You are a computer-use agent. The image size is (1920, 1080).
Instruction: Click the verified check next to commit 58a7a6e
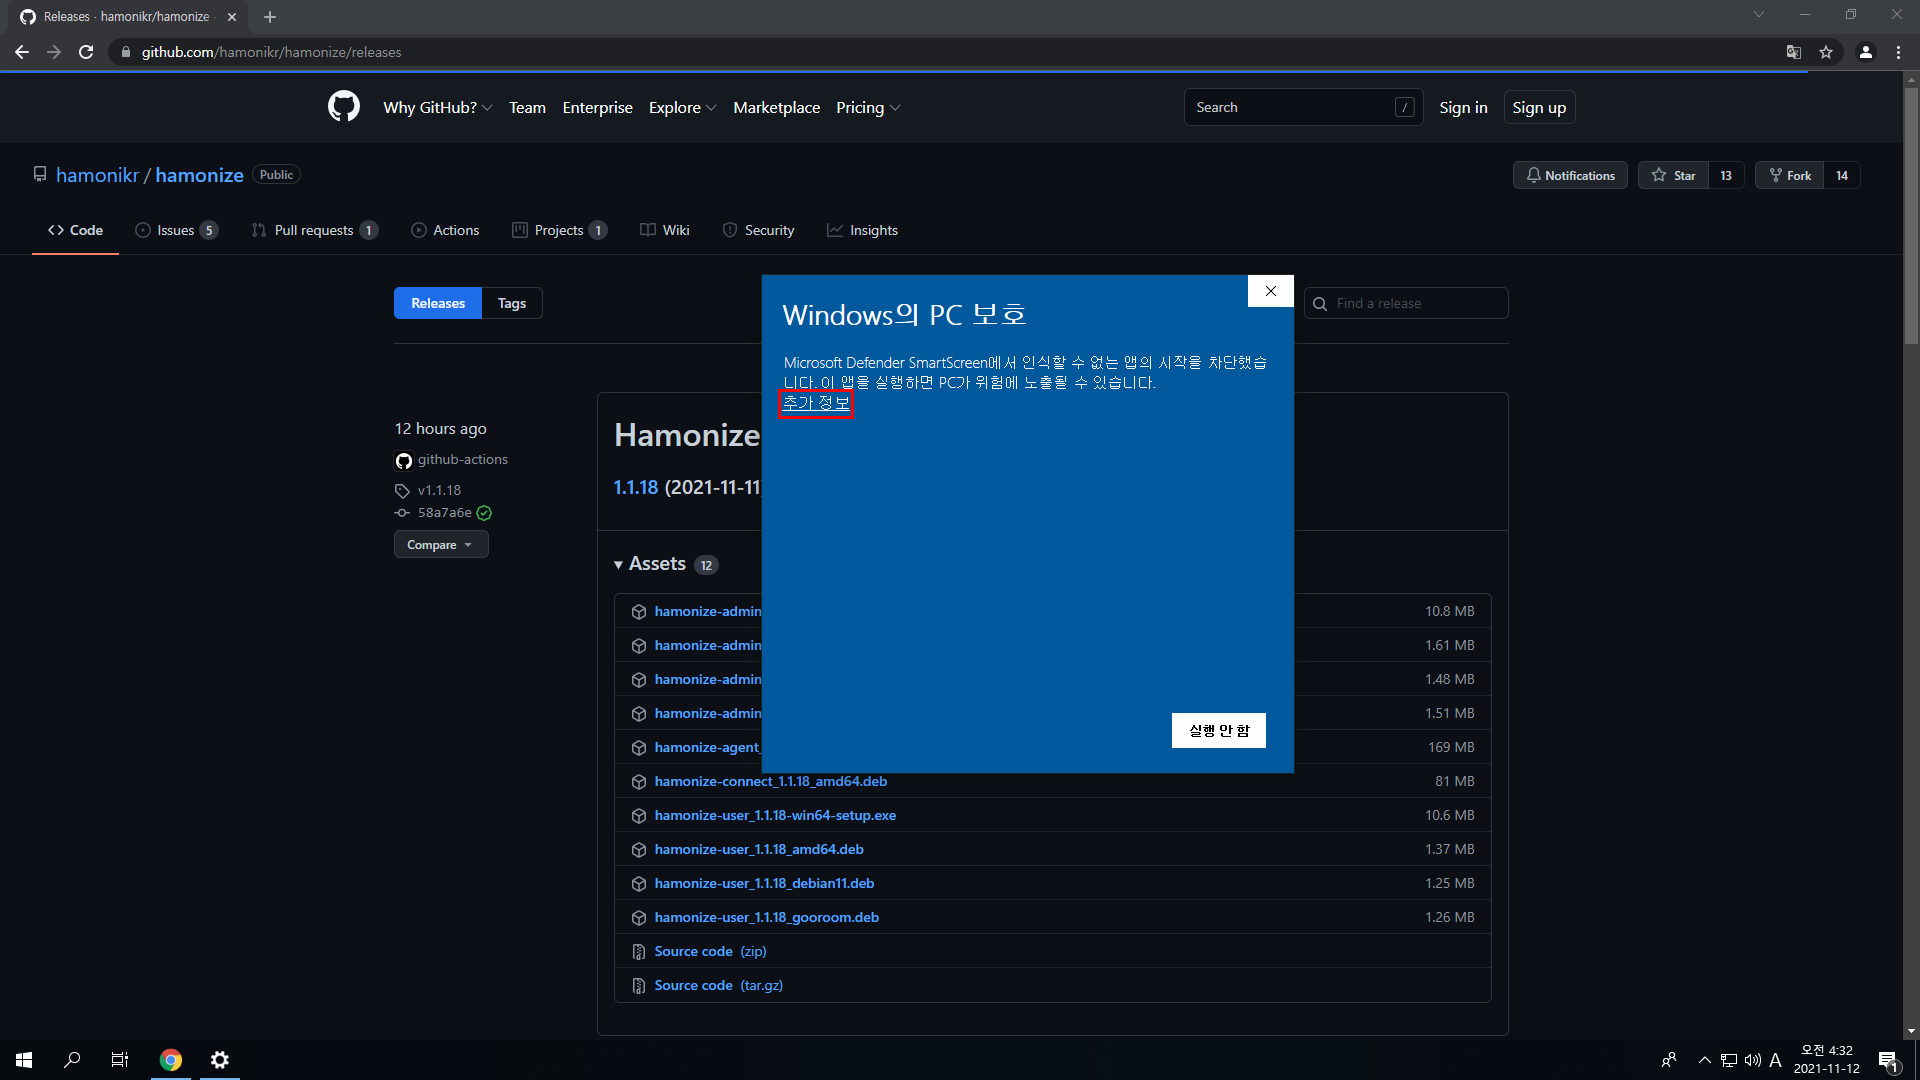click(484, 513)
